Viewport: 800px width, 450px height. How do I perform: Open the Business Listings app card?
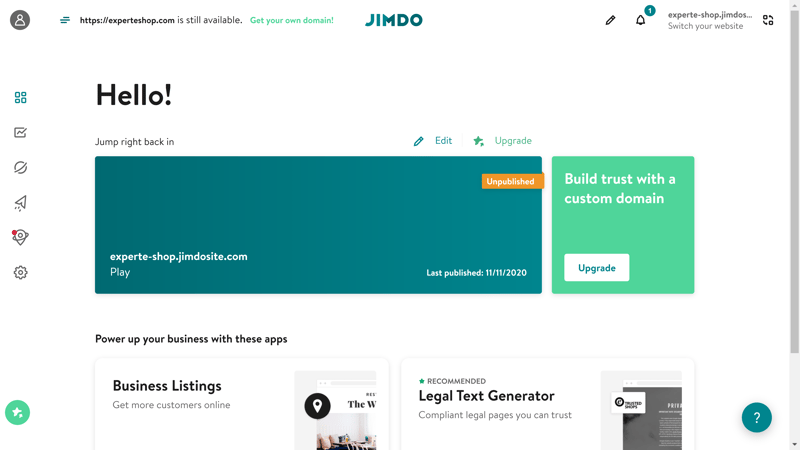[x=242, y=404]
